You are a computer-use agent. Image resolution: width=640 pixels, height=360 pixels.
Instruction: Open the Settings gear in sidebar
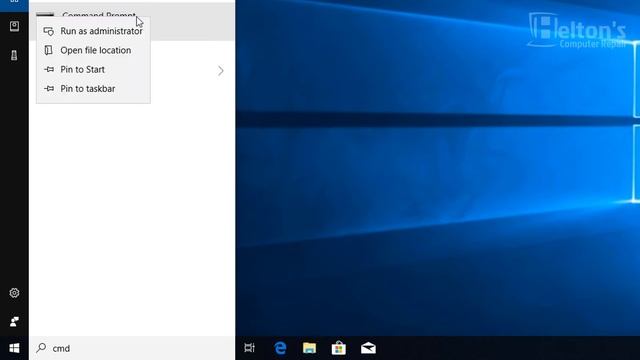14,293
